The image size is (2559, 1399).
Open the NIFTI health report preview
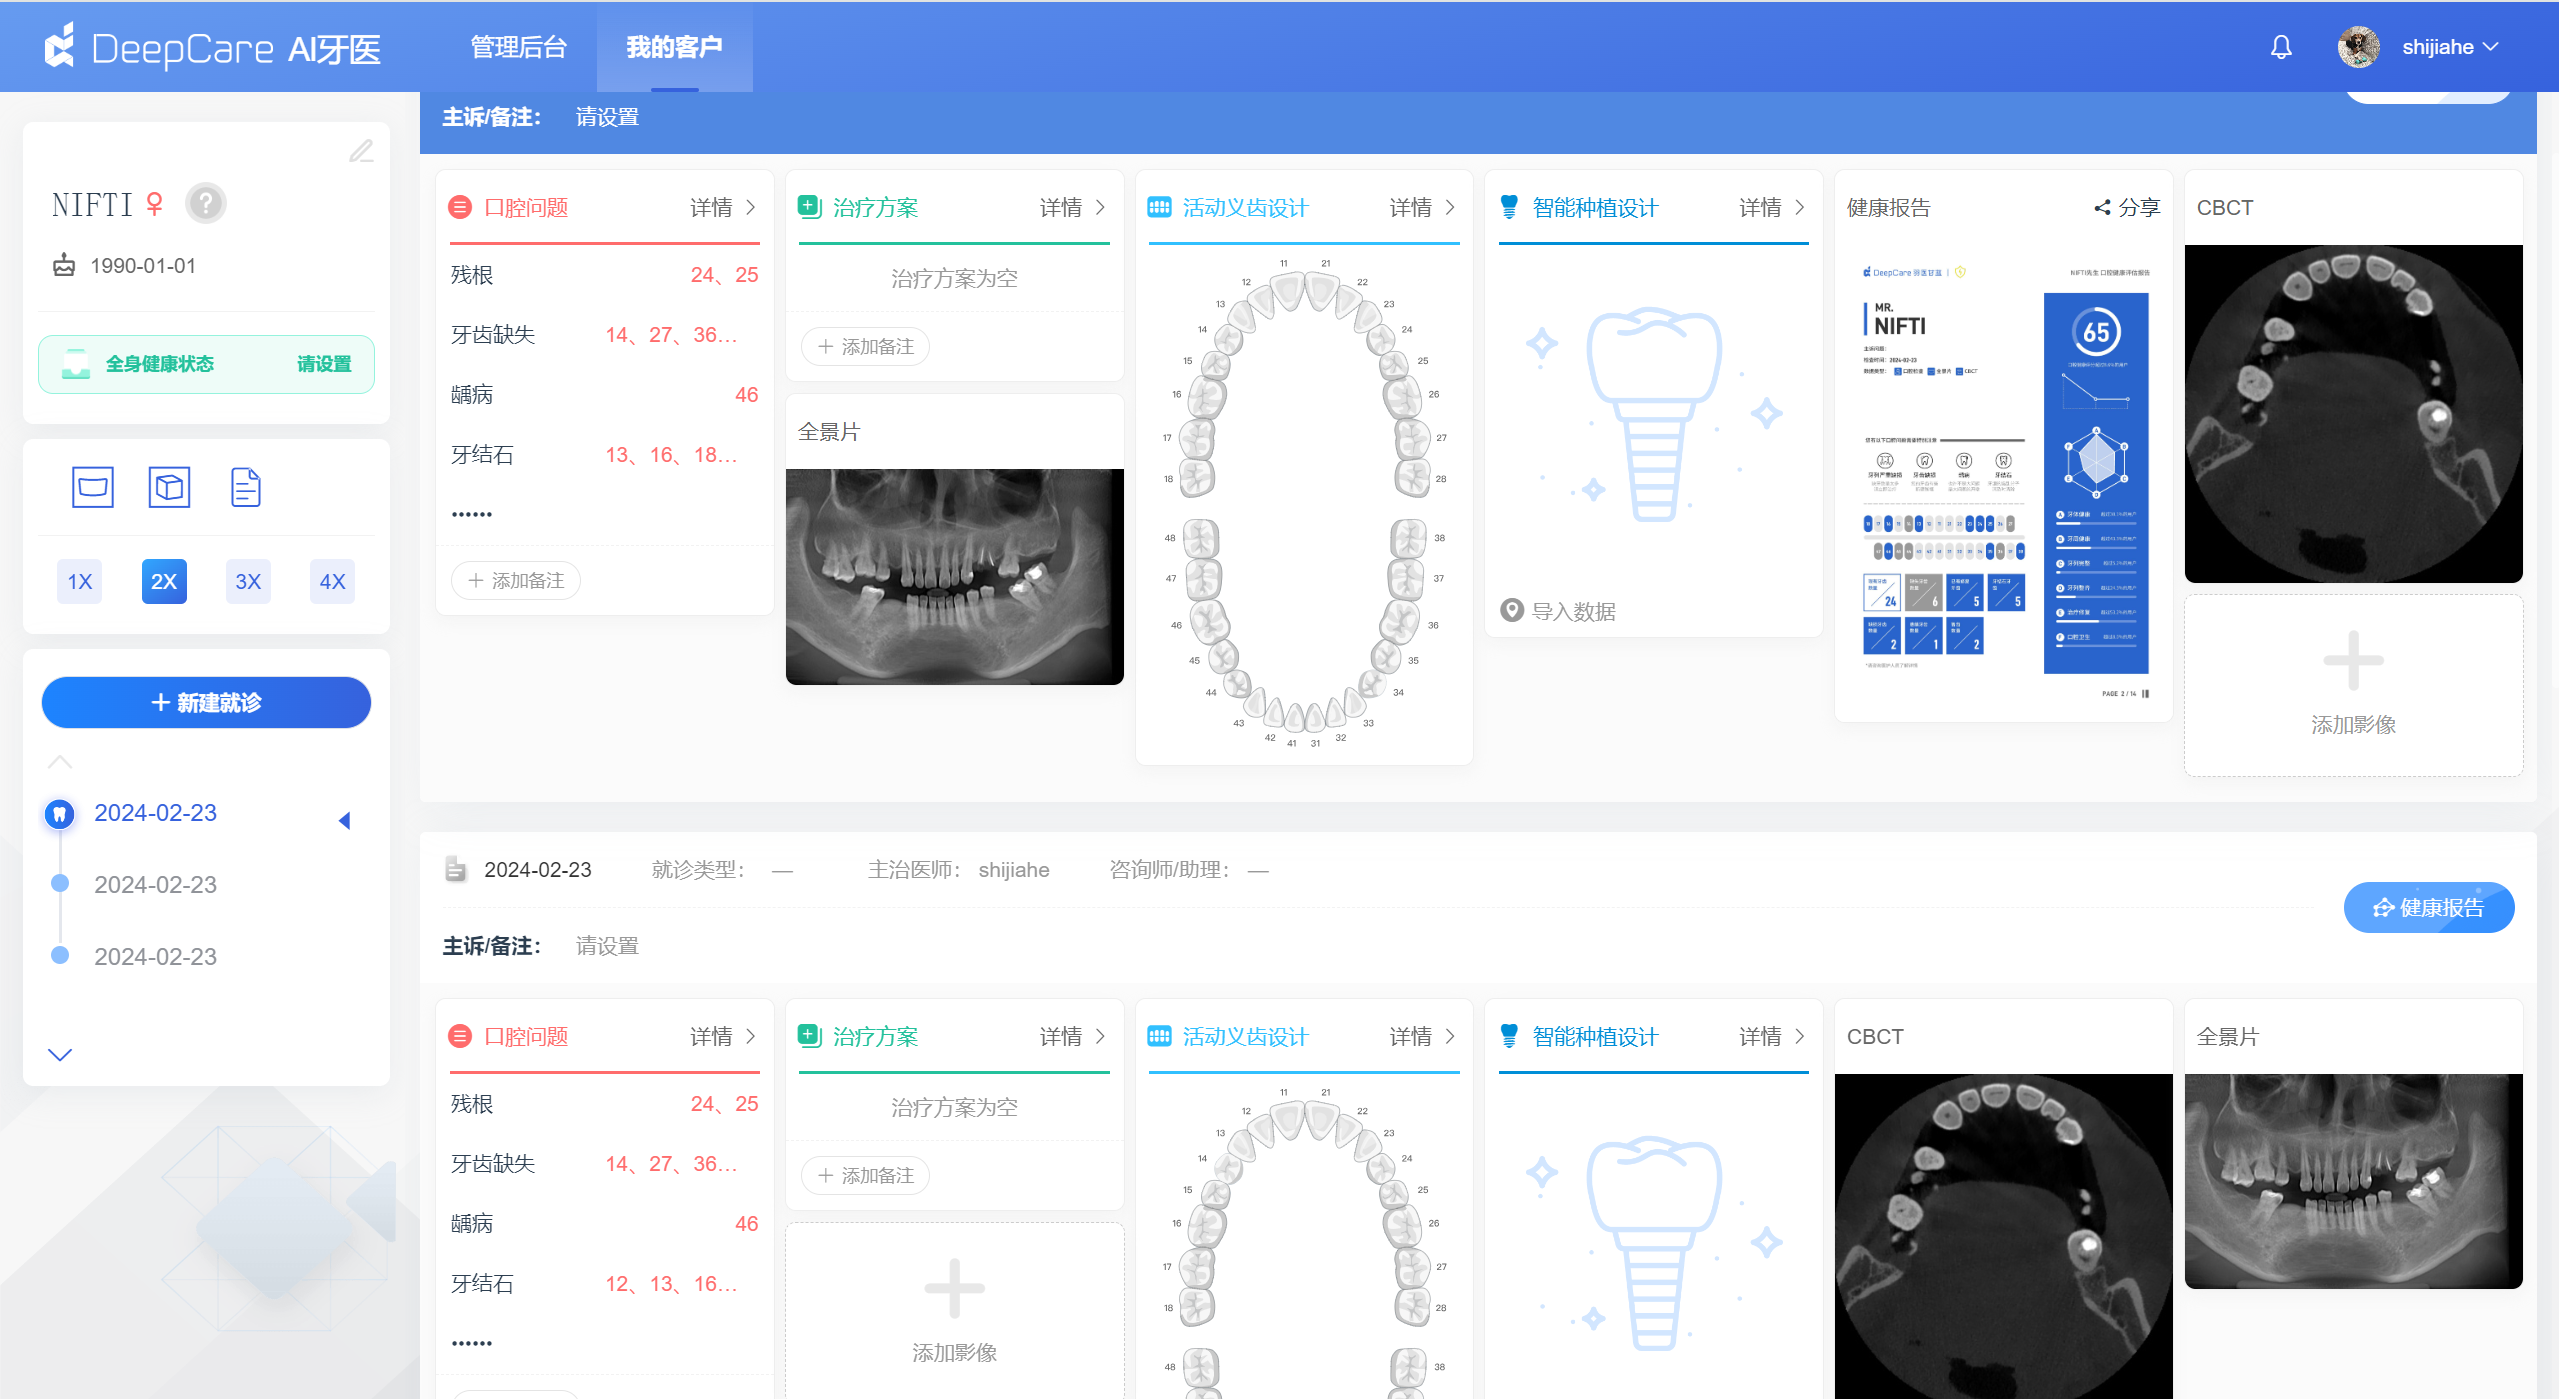tap(2004, 481)
